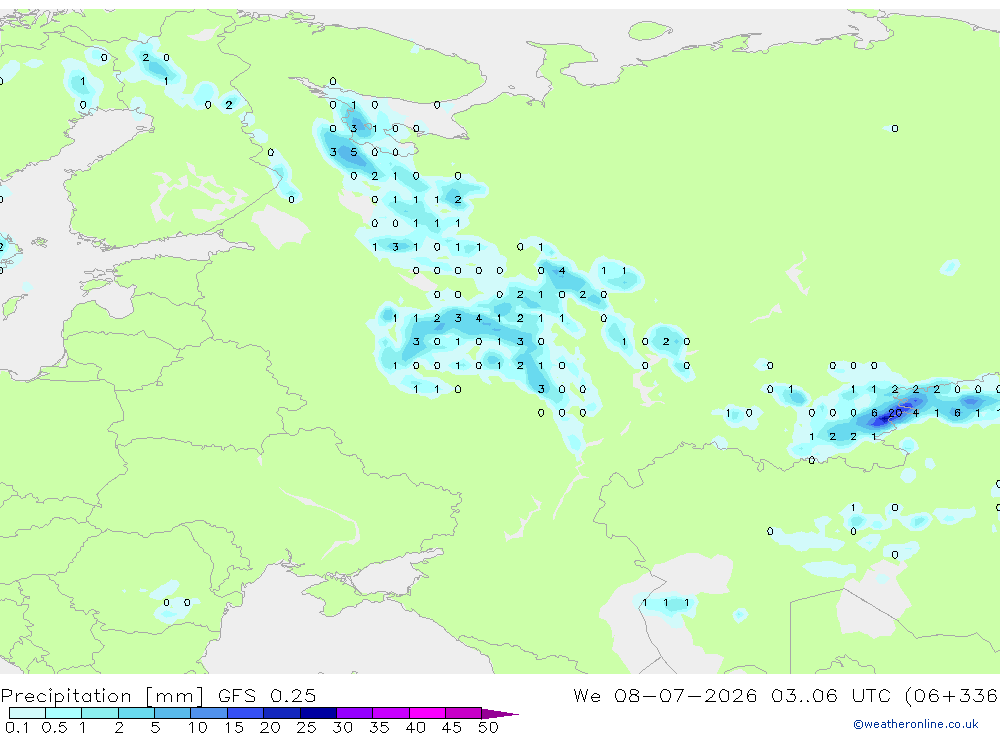Click the 20 precipitation value on the map

click(895, 413)
